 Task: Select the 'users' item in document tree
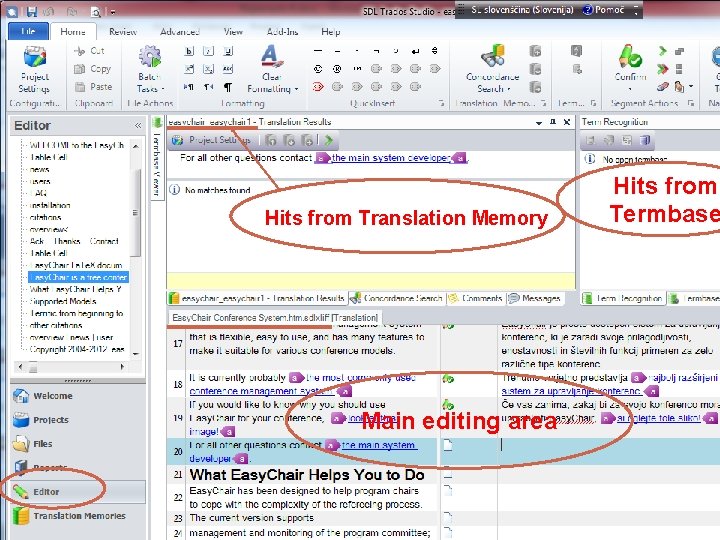(x=40, y=181)
